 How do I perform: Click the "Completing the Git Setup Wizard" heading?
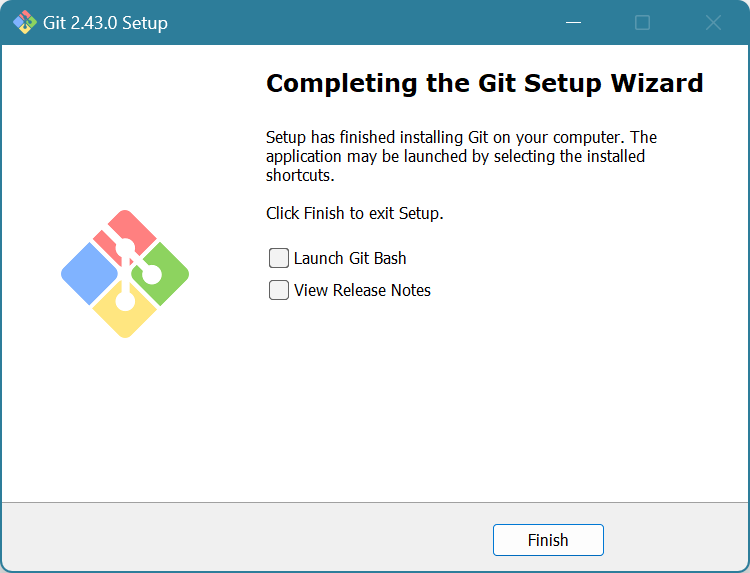point(485,83)
